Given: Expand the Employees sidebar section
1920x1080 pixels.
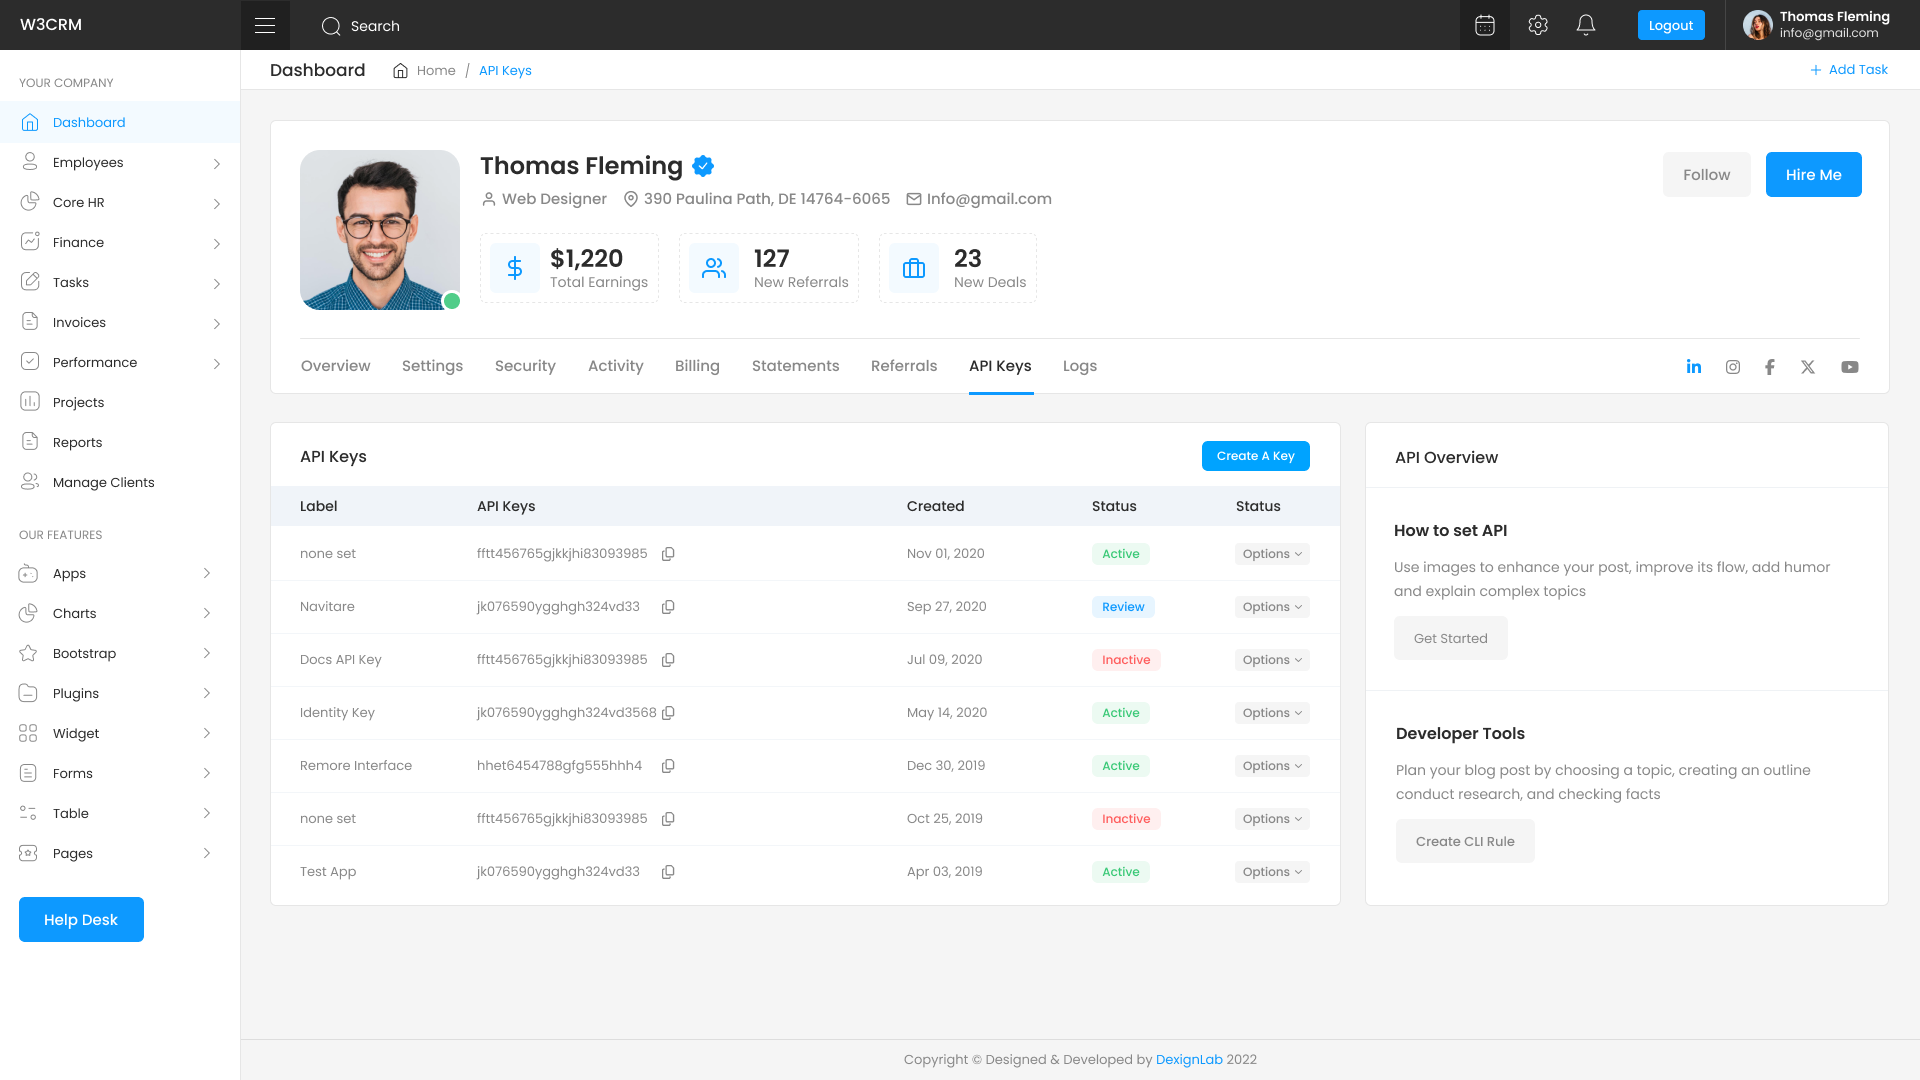Looking at the screenshot, I should point(88,162).
